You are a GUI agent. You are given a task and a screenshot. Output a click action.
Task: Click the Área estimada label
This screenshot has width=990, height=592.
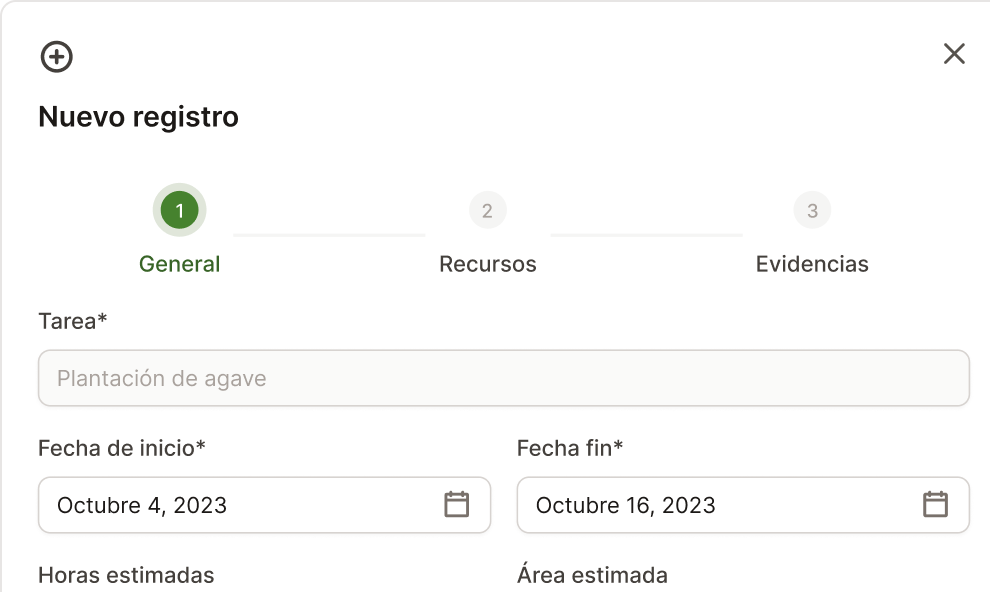[592, 575]
